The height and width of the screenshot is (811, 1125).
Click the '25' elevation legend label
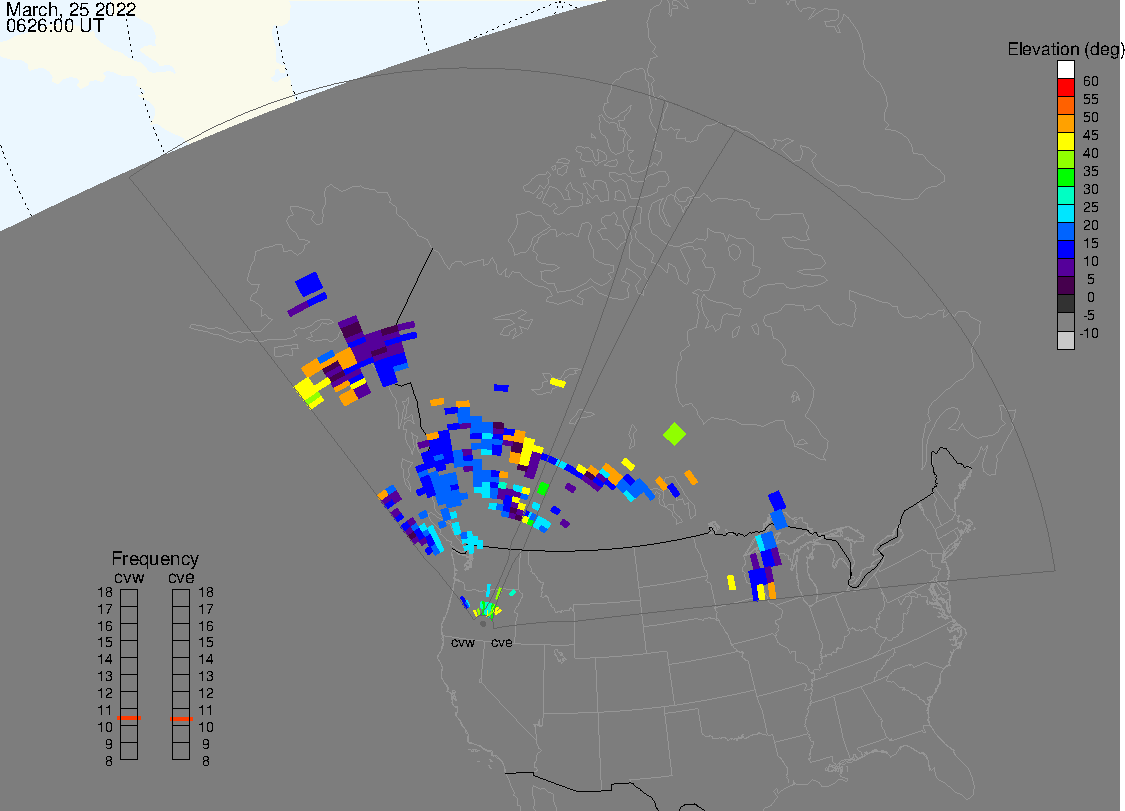[x=1091, y=207]
